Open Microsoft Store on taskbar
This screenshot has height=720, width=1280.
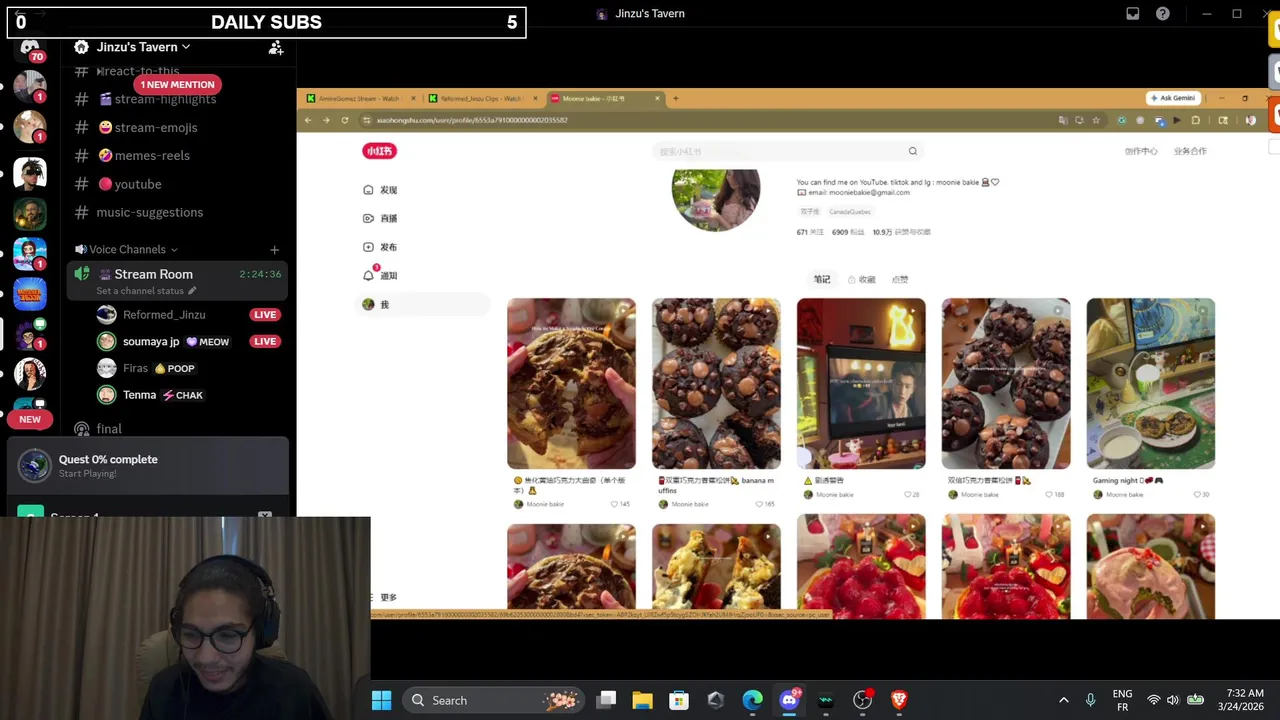click(679, 700)
